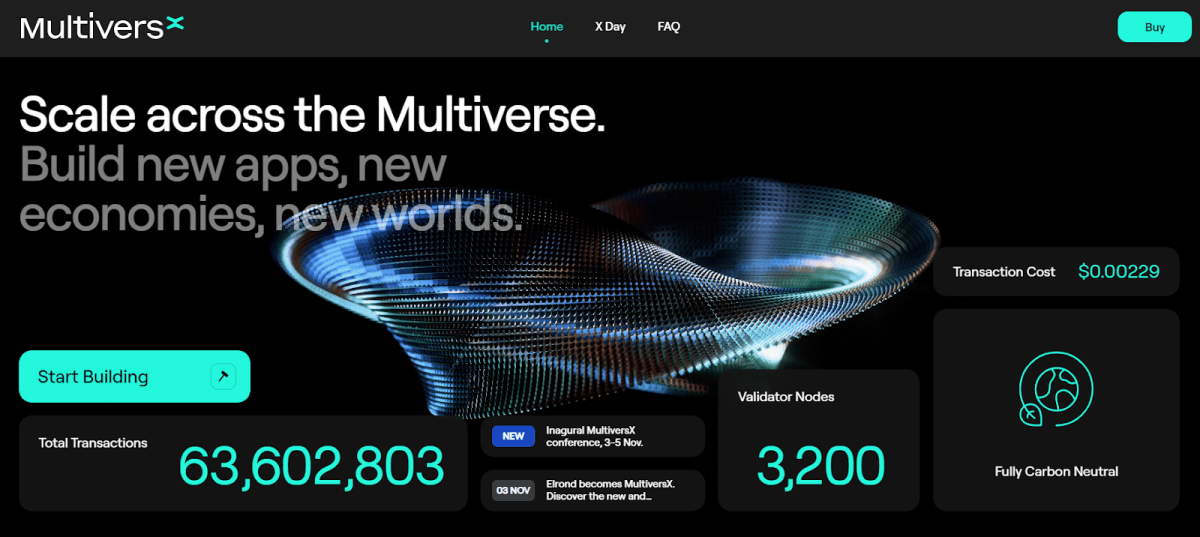
Task: Open the Home nav item
Action: (x=547, y=27)
